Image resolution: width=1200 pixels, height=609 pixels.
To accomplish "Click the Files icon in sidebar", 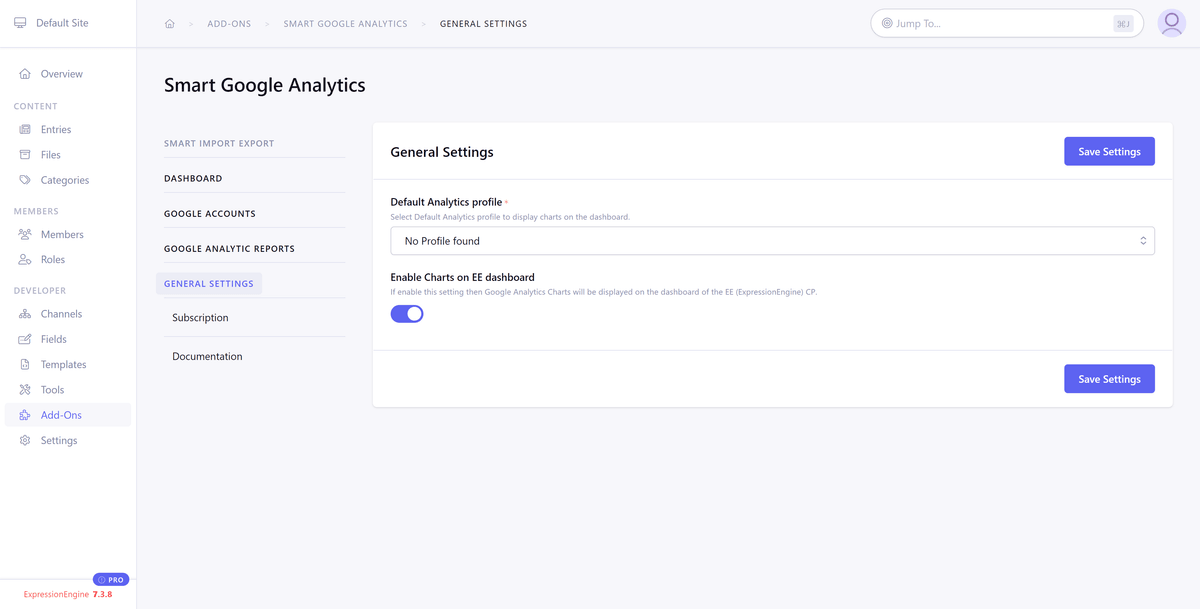I will 25,155.
